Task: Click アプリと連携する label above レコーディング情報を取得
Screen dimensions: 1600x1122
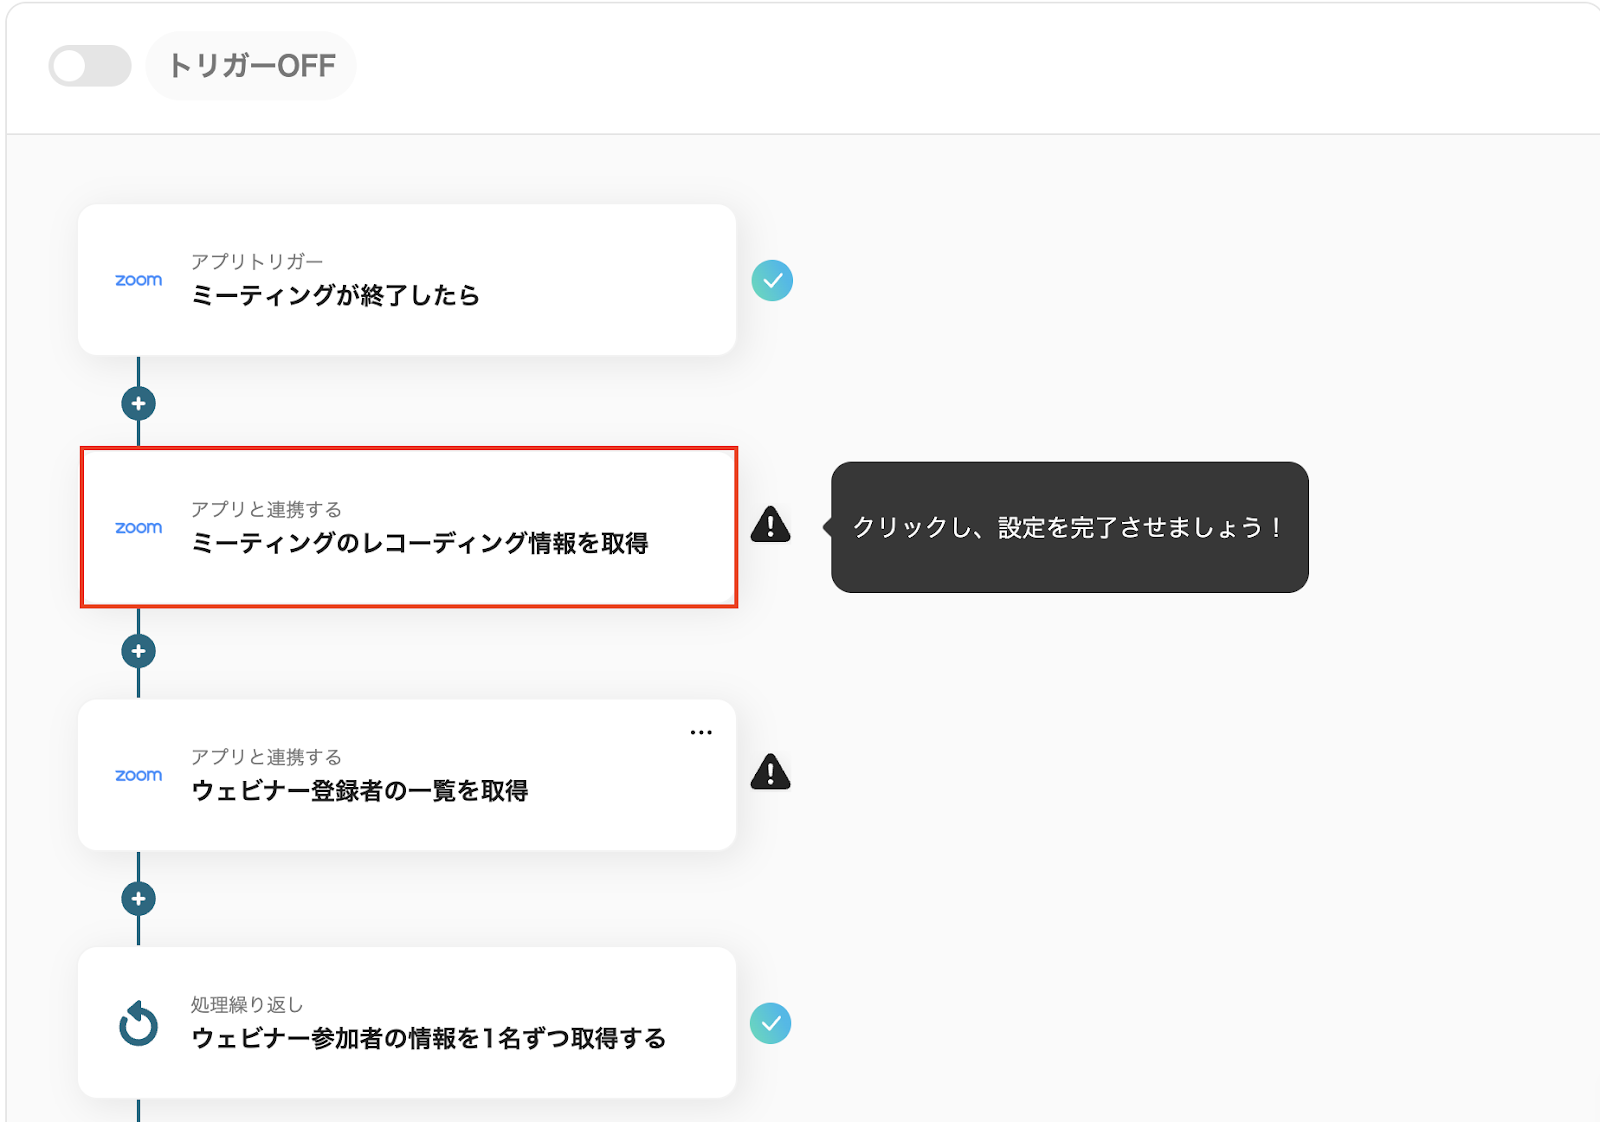Action: click(266, 509)
